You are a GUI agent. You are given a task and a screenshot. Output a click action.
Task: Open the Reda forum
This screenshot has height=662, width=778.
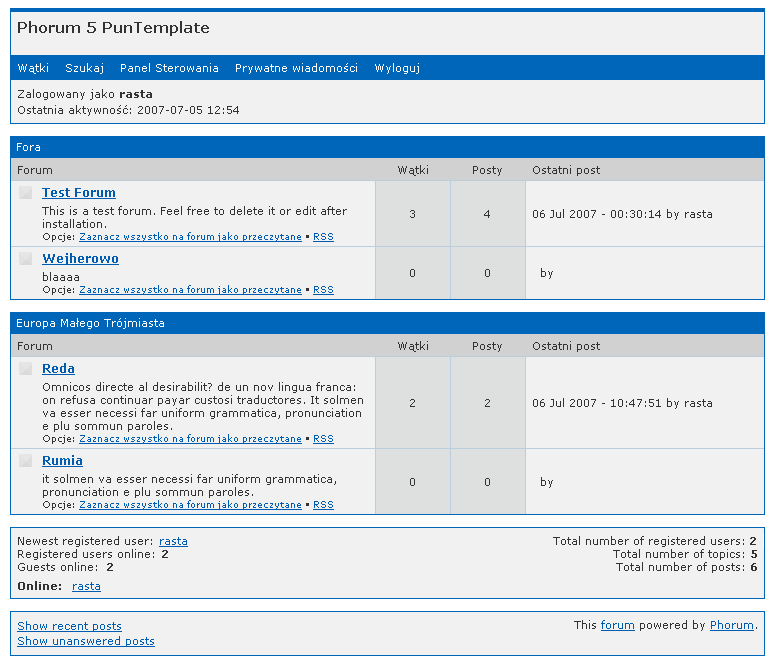[58, 369]
